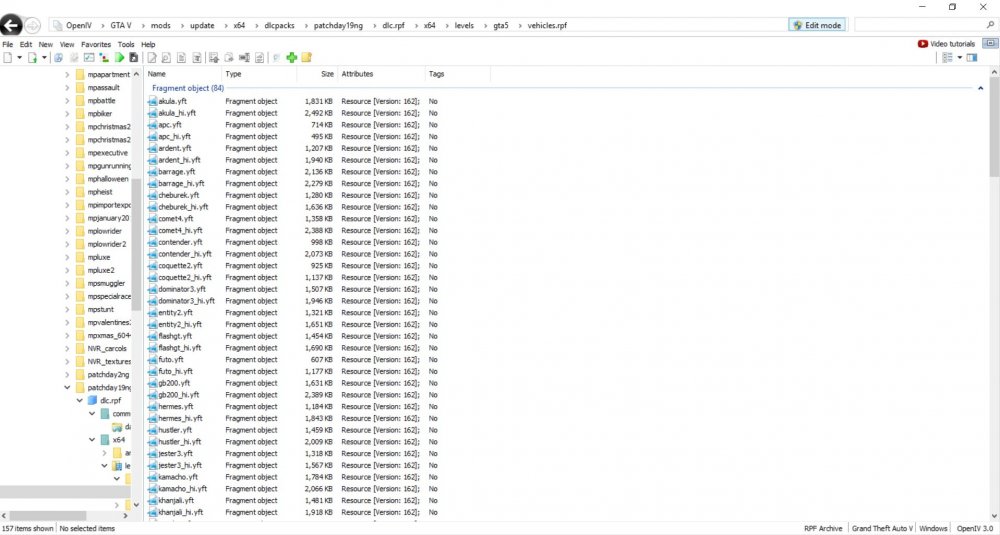
Task: Click the green play arrow toolbar icon
Action: coord(119,57)
